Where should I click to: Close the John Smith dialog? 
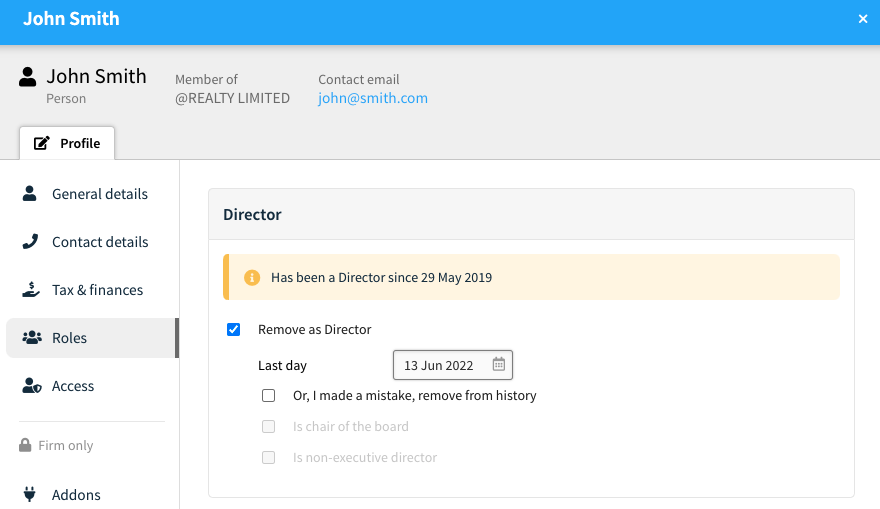(x=863, y=19)
